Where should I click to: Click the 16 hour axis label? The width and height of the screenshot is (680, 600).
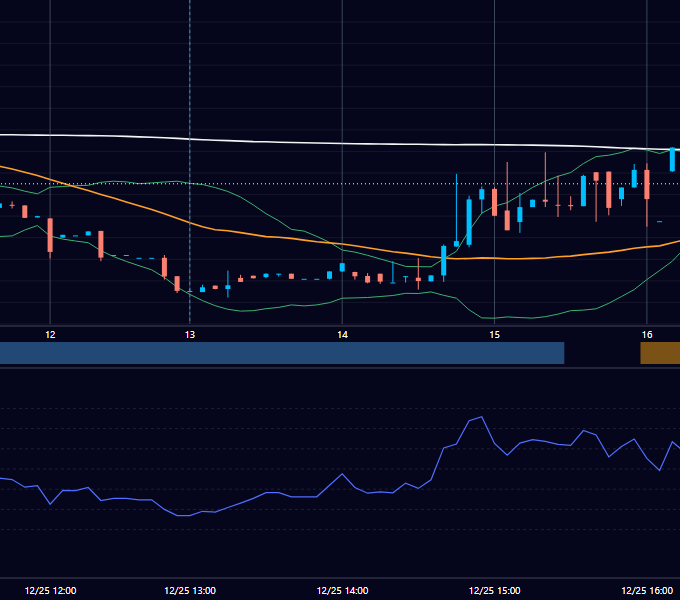point(647,335)
